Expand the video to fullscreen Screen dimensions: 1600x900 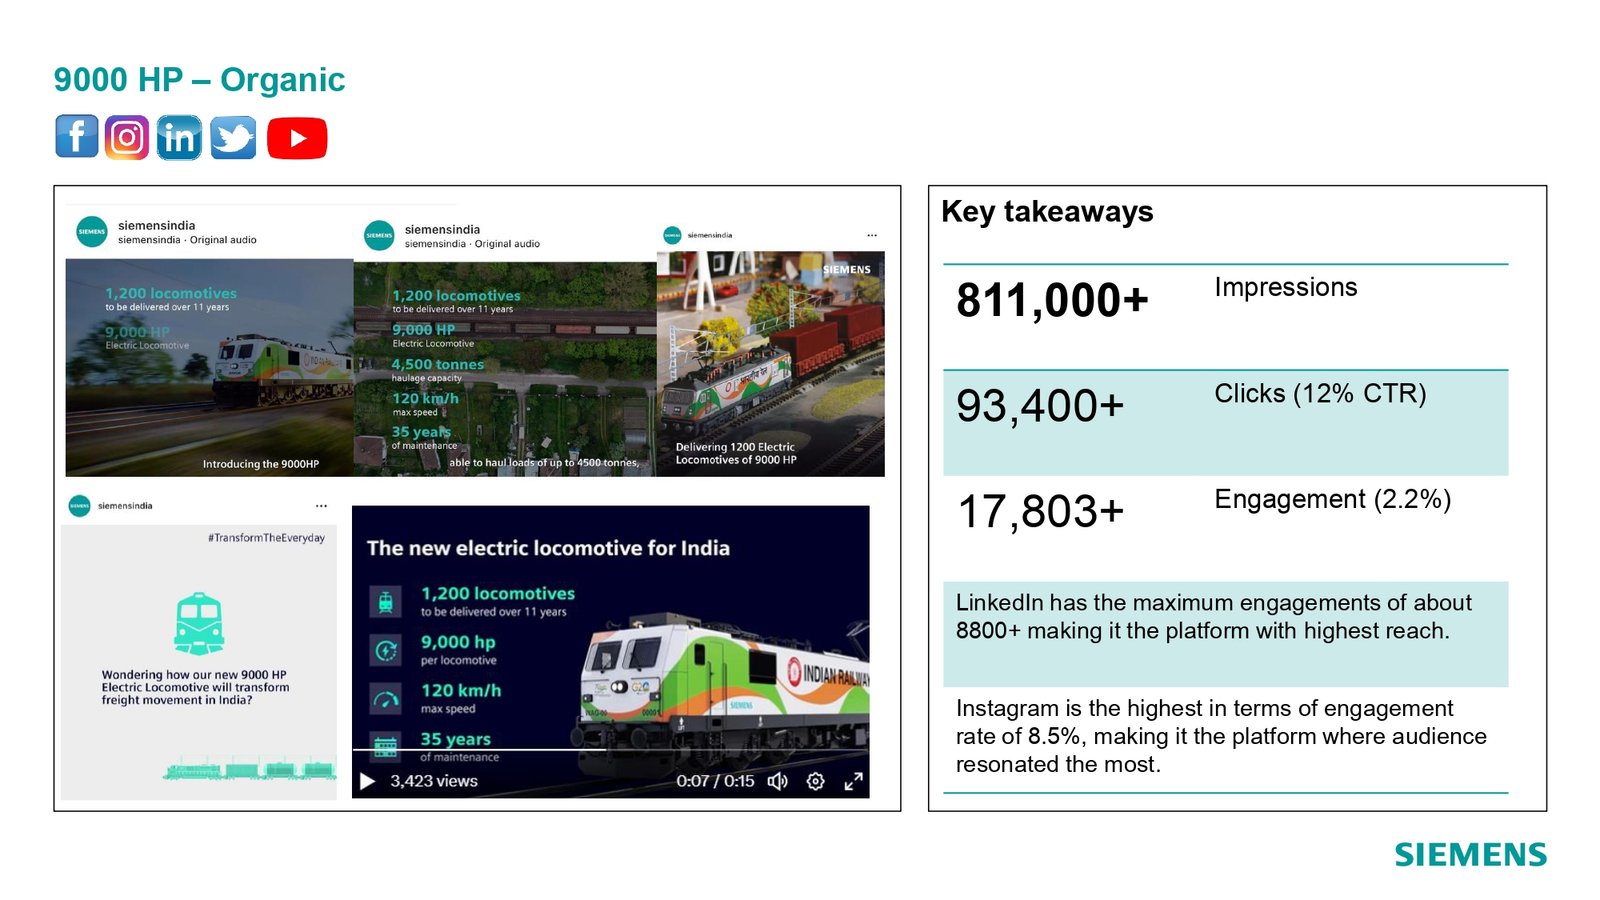coord(853,781)
